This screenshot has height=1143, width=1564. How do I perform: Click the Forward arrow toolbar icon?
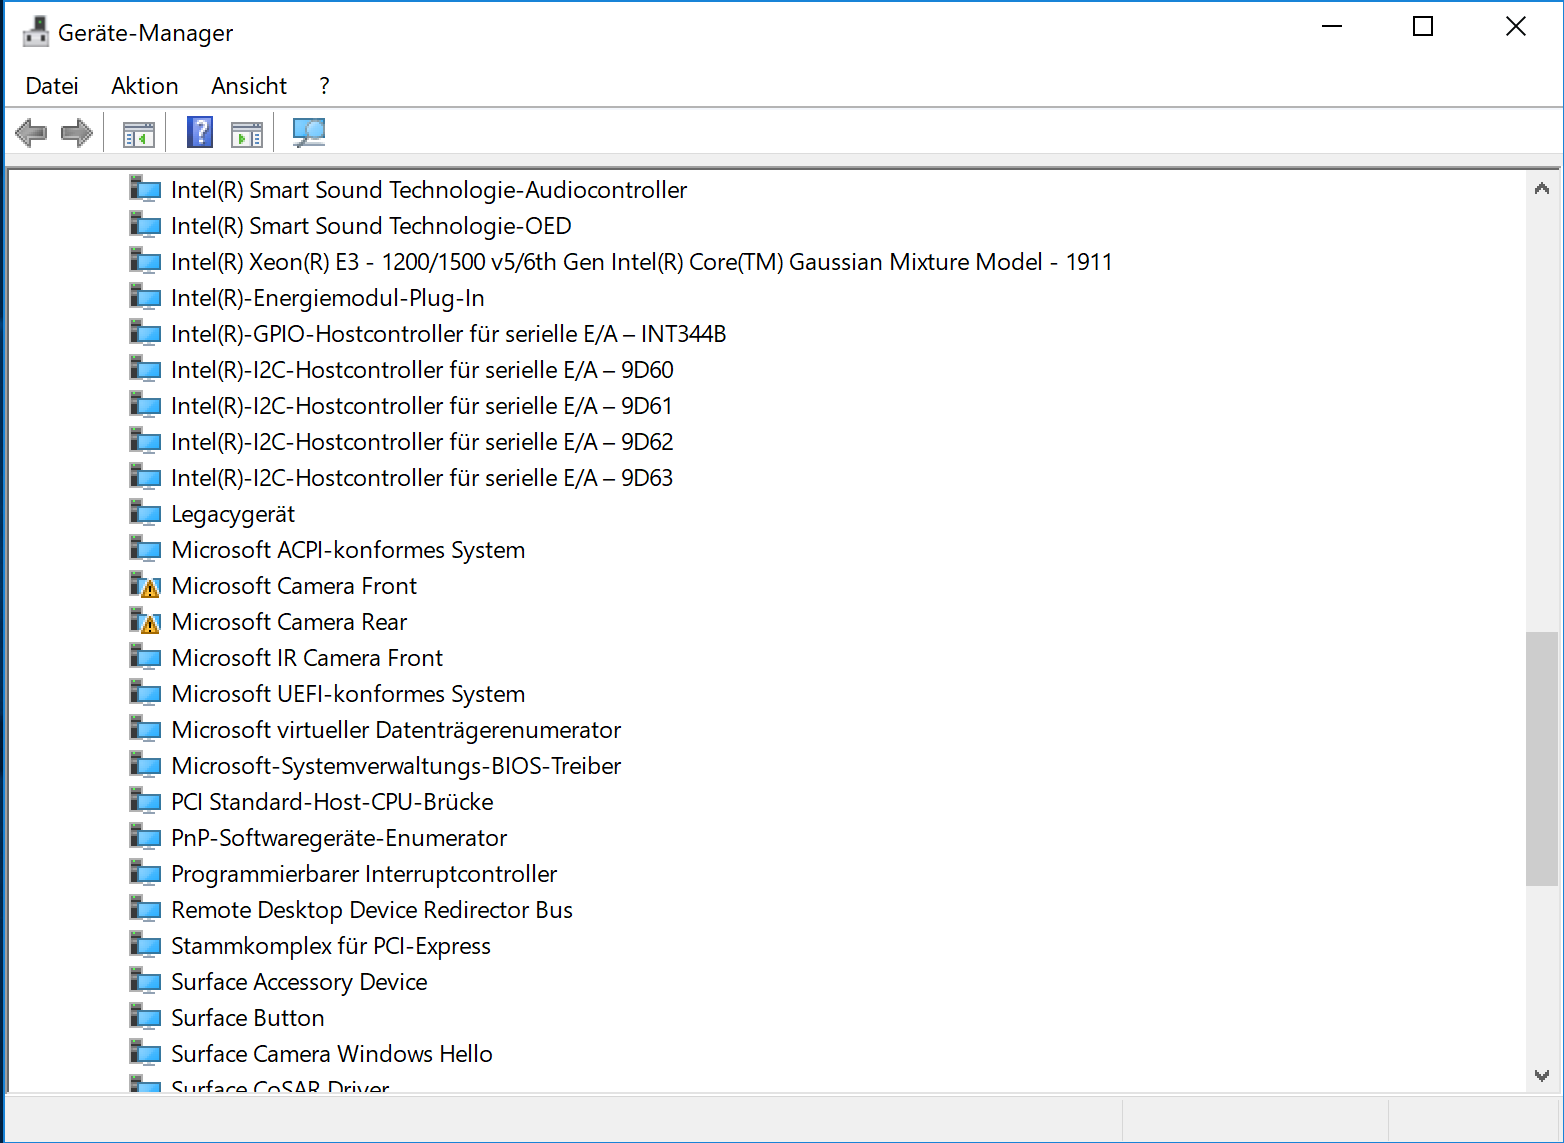(x=77, y=132)
